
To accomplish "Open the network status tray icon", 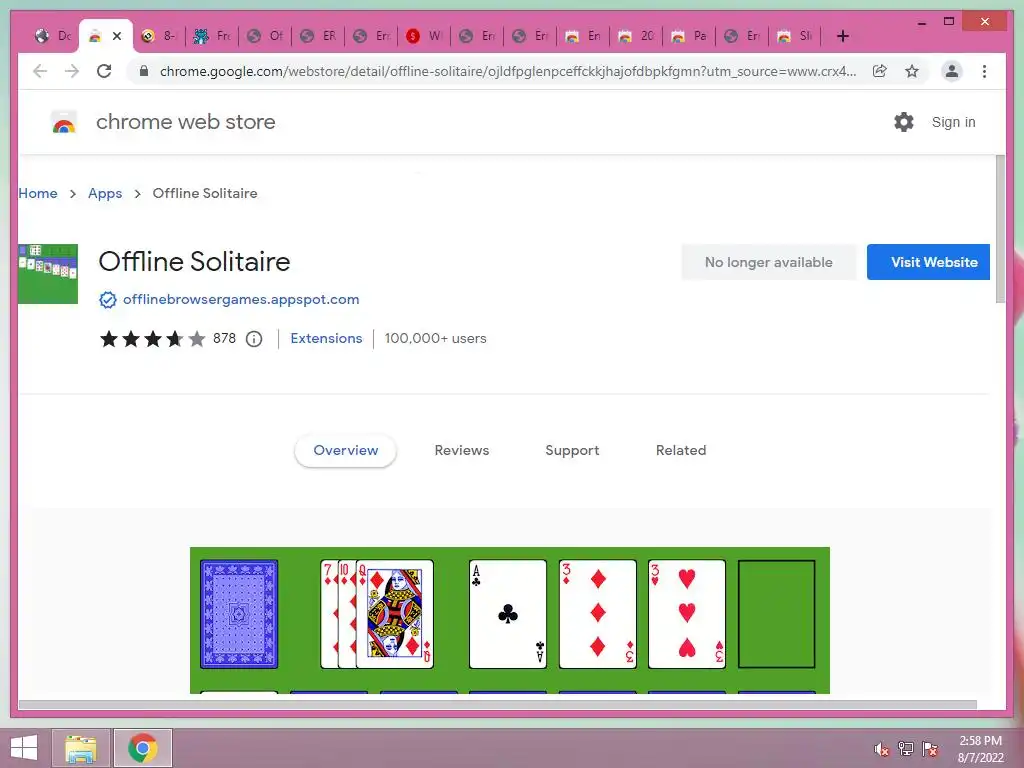I will 906,749.
